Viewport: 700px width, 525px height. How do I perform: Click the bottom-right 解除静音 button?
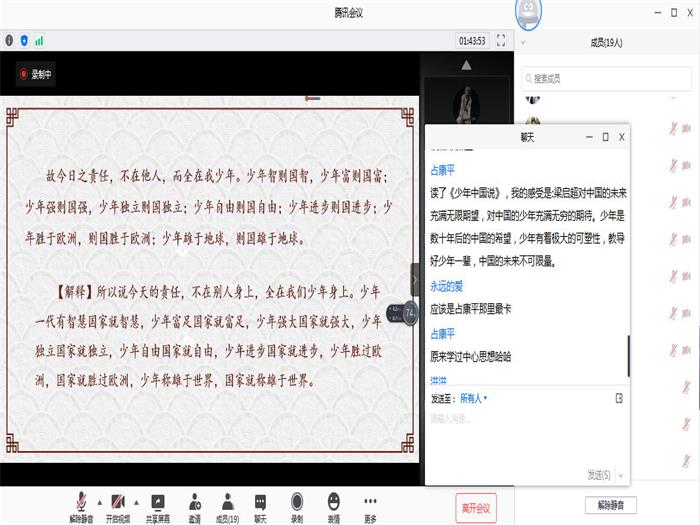point(611,505)
